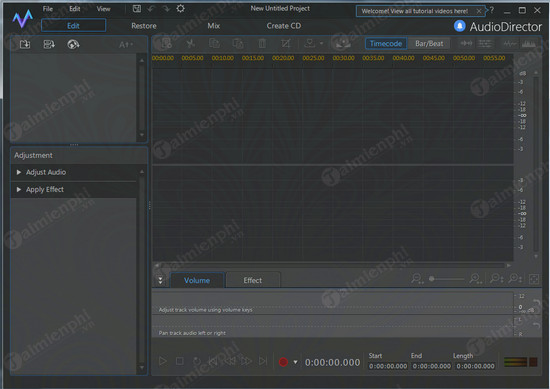The width and height of the screenshot is (550, 389).
Task: Click the vertical zoom out magnifier icon
Action: (497, 279)
